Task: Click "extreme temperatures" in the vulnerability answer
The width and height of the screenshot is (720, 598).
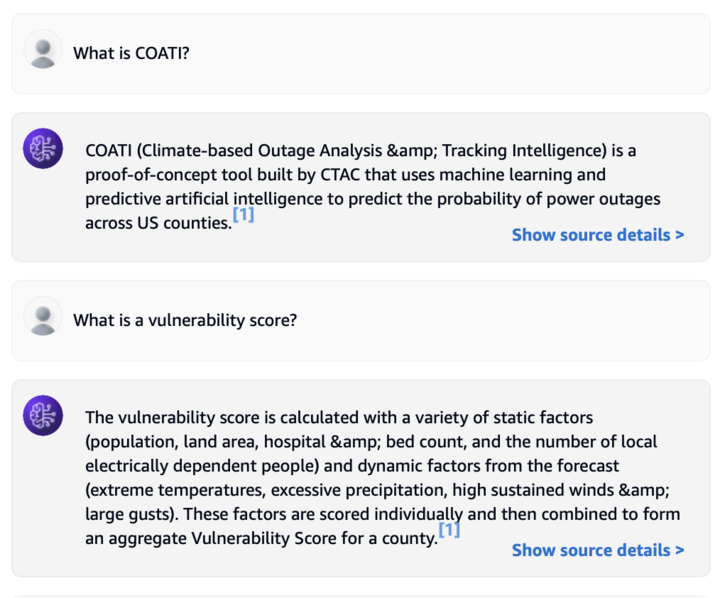Action: [178, 490]
